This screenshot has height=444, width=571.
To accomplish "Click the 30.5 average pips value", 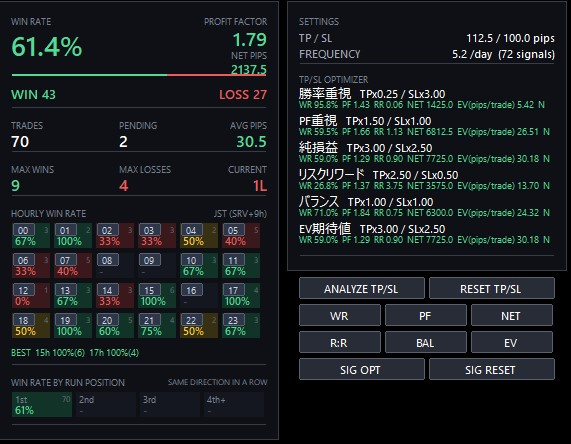I will tap(251, 142).
